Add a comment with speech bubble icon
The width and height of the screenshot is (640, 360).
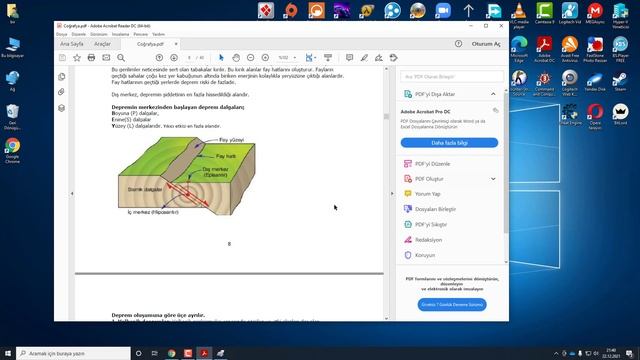(349, 58)
